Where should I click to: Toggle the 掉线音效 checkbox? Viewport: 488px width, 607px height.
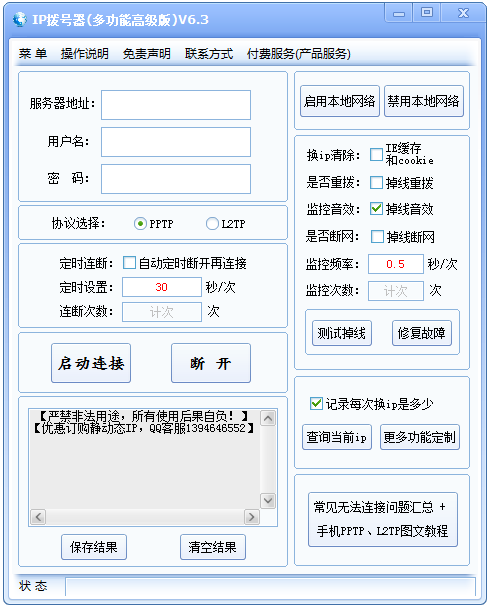[x=376, y=209]
